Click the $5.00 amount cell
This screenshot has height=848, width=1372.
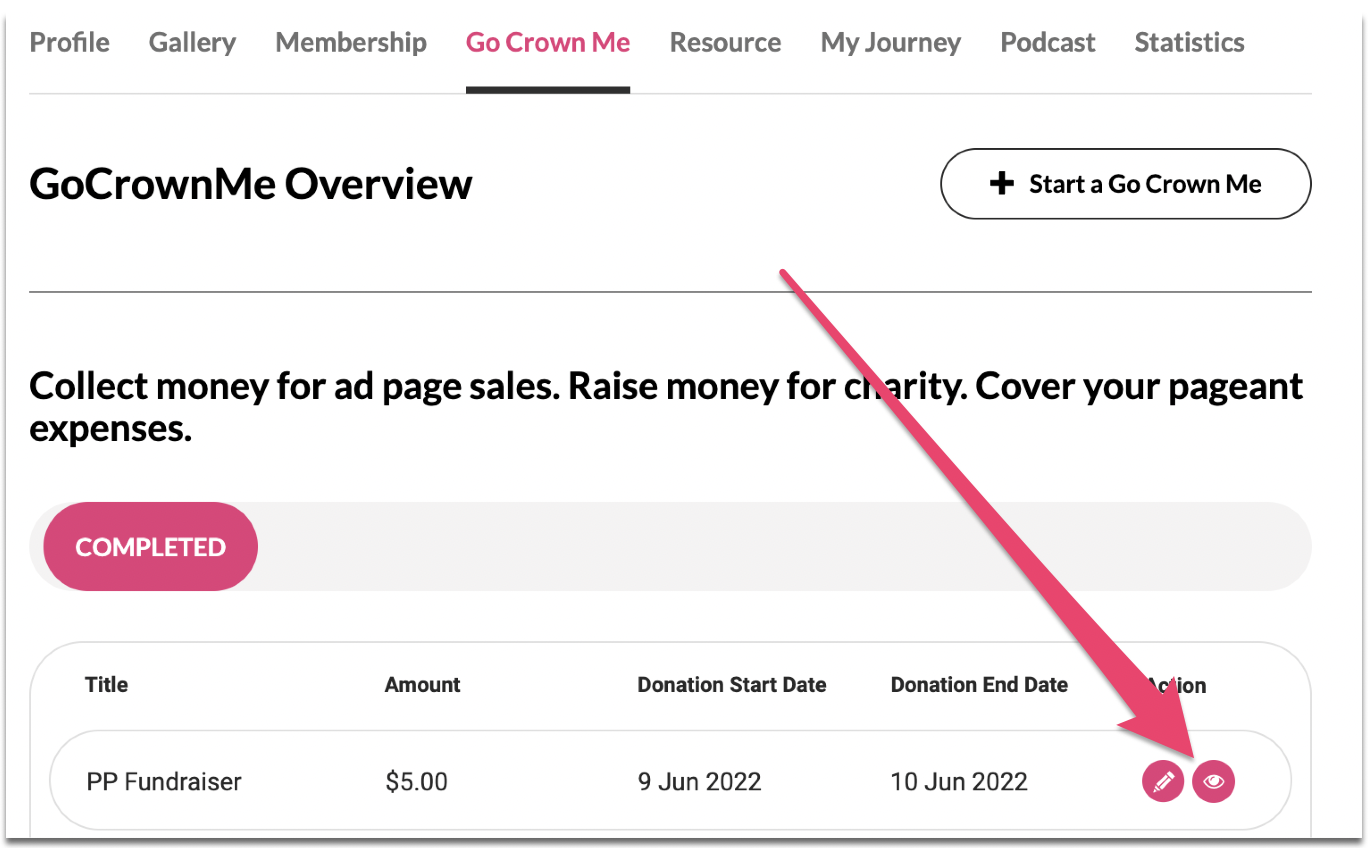(x=417, y=782)
